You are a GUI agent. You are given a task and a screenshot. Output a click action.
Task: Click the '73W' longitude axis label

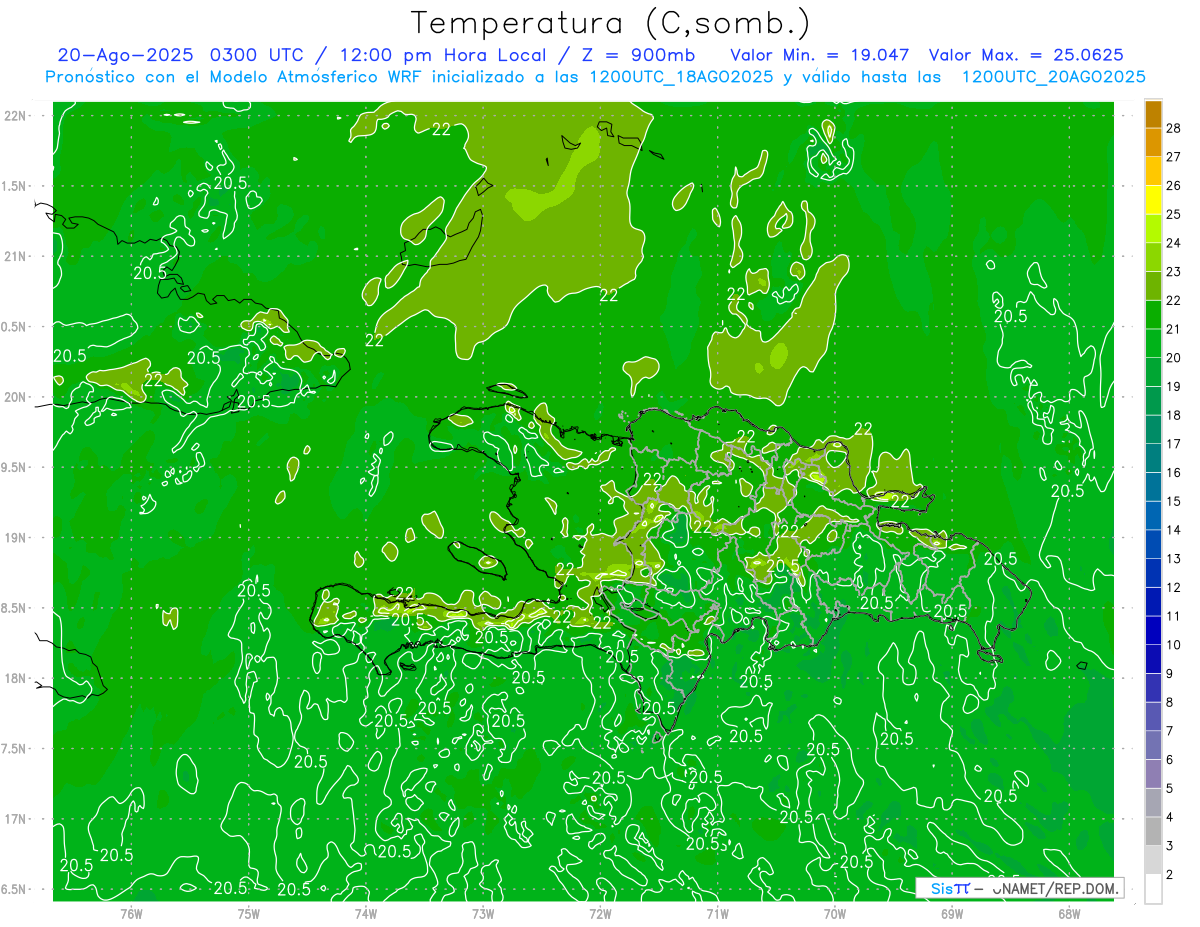483,913
